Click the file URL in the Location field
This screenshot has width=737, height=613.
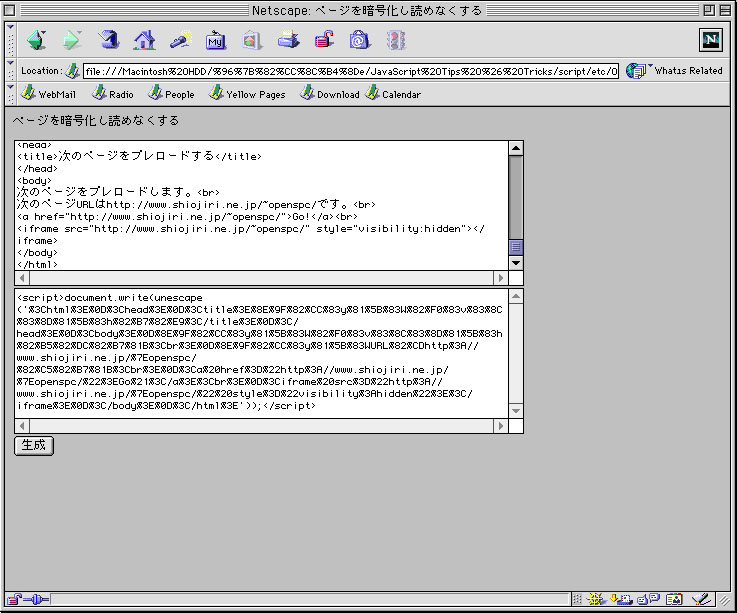pos(351,71)
